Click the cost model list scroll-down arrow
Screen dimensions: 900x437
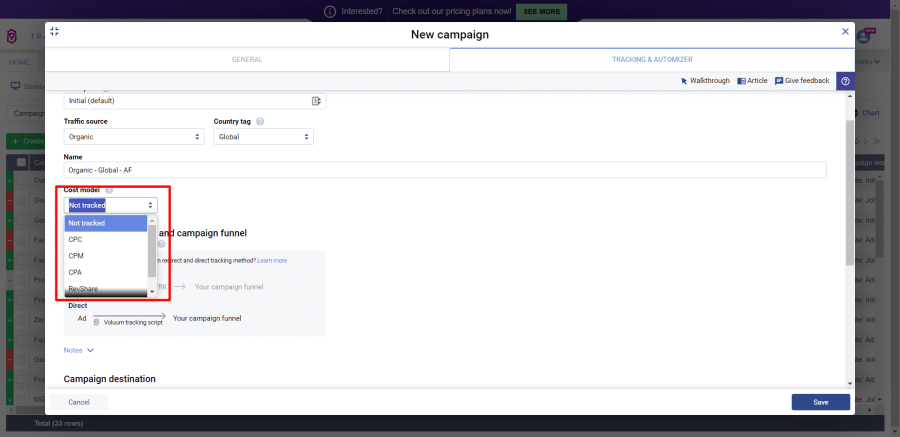[152, 292]
